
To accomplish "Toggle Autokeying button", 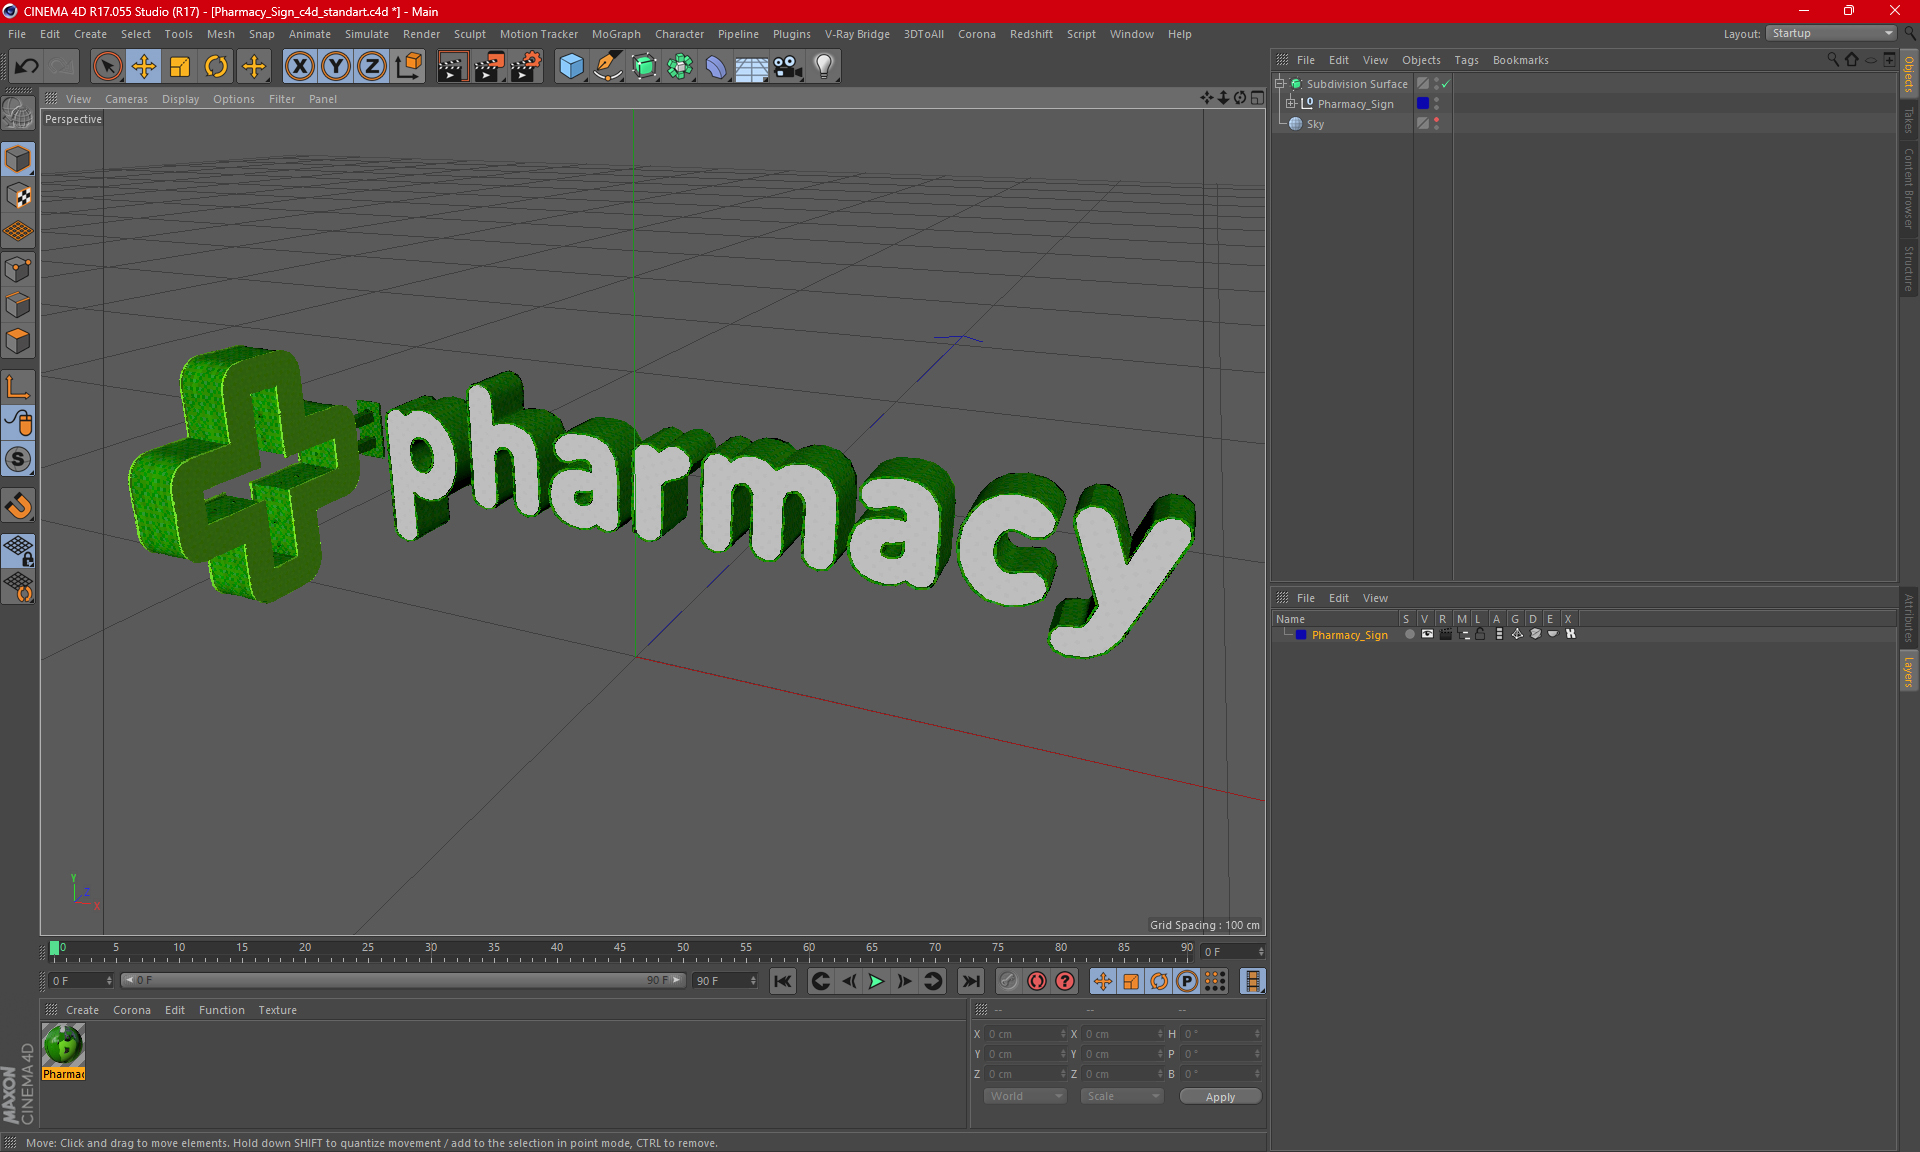I will point(1037,981).
